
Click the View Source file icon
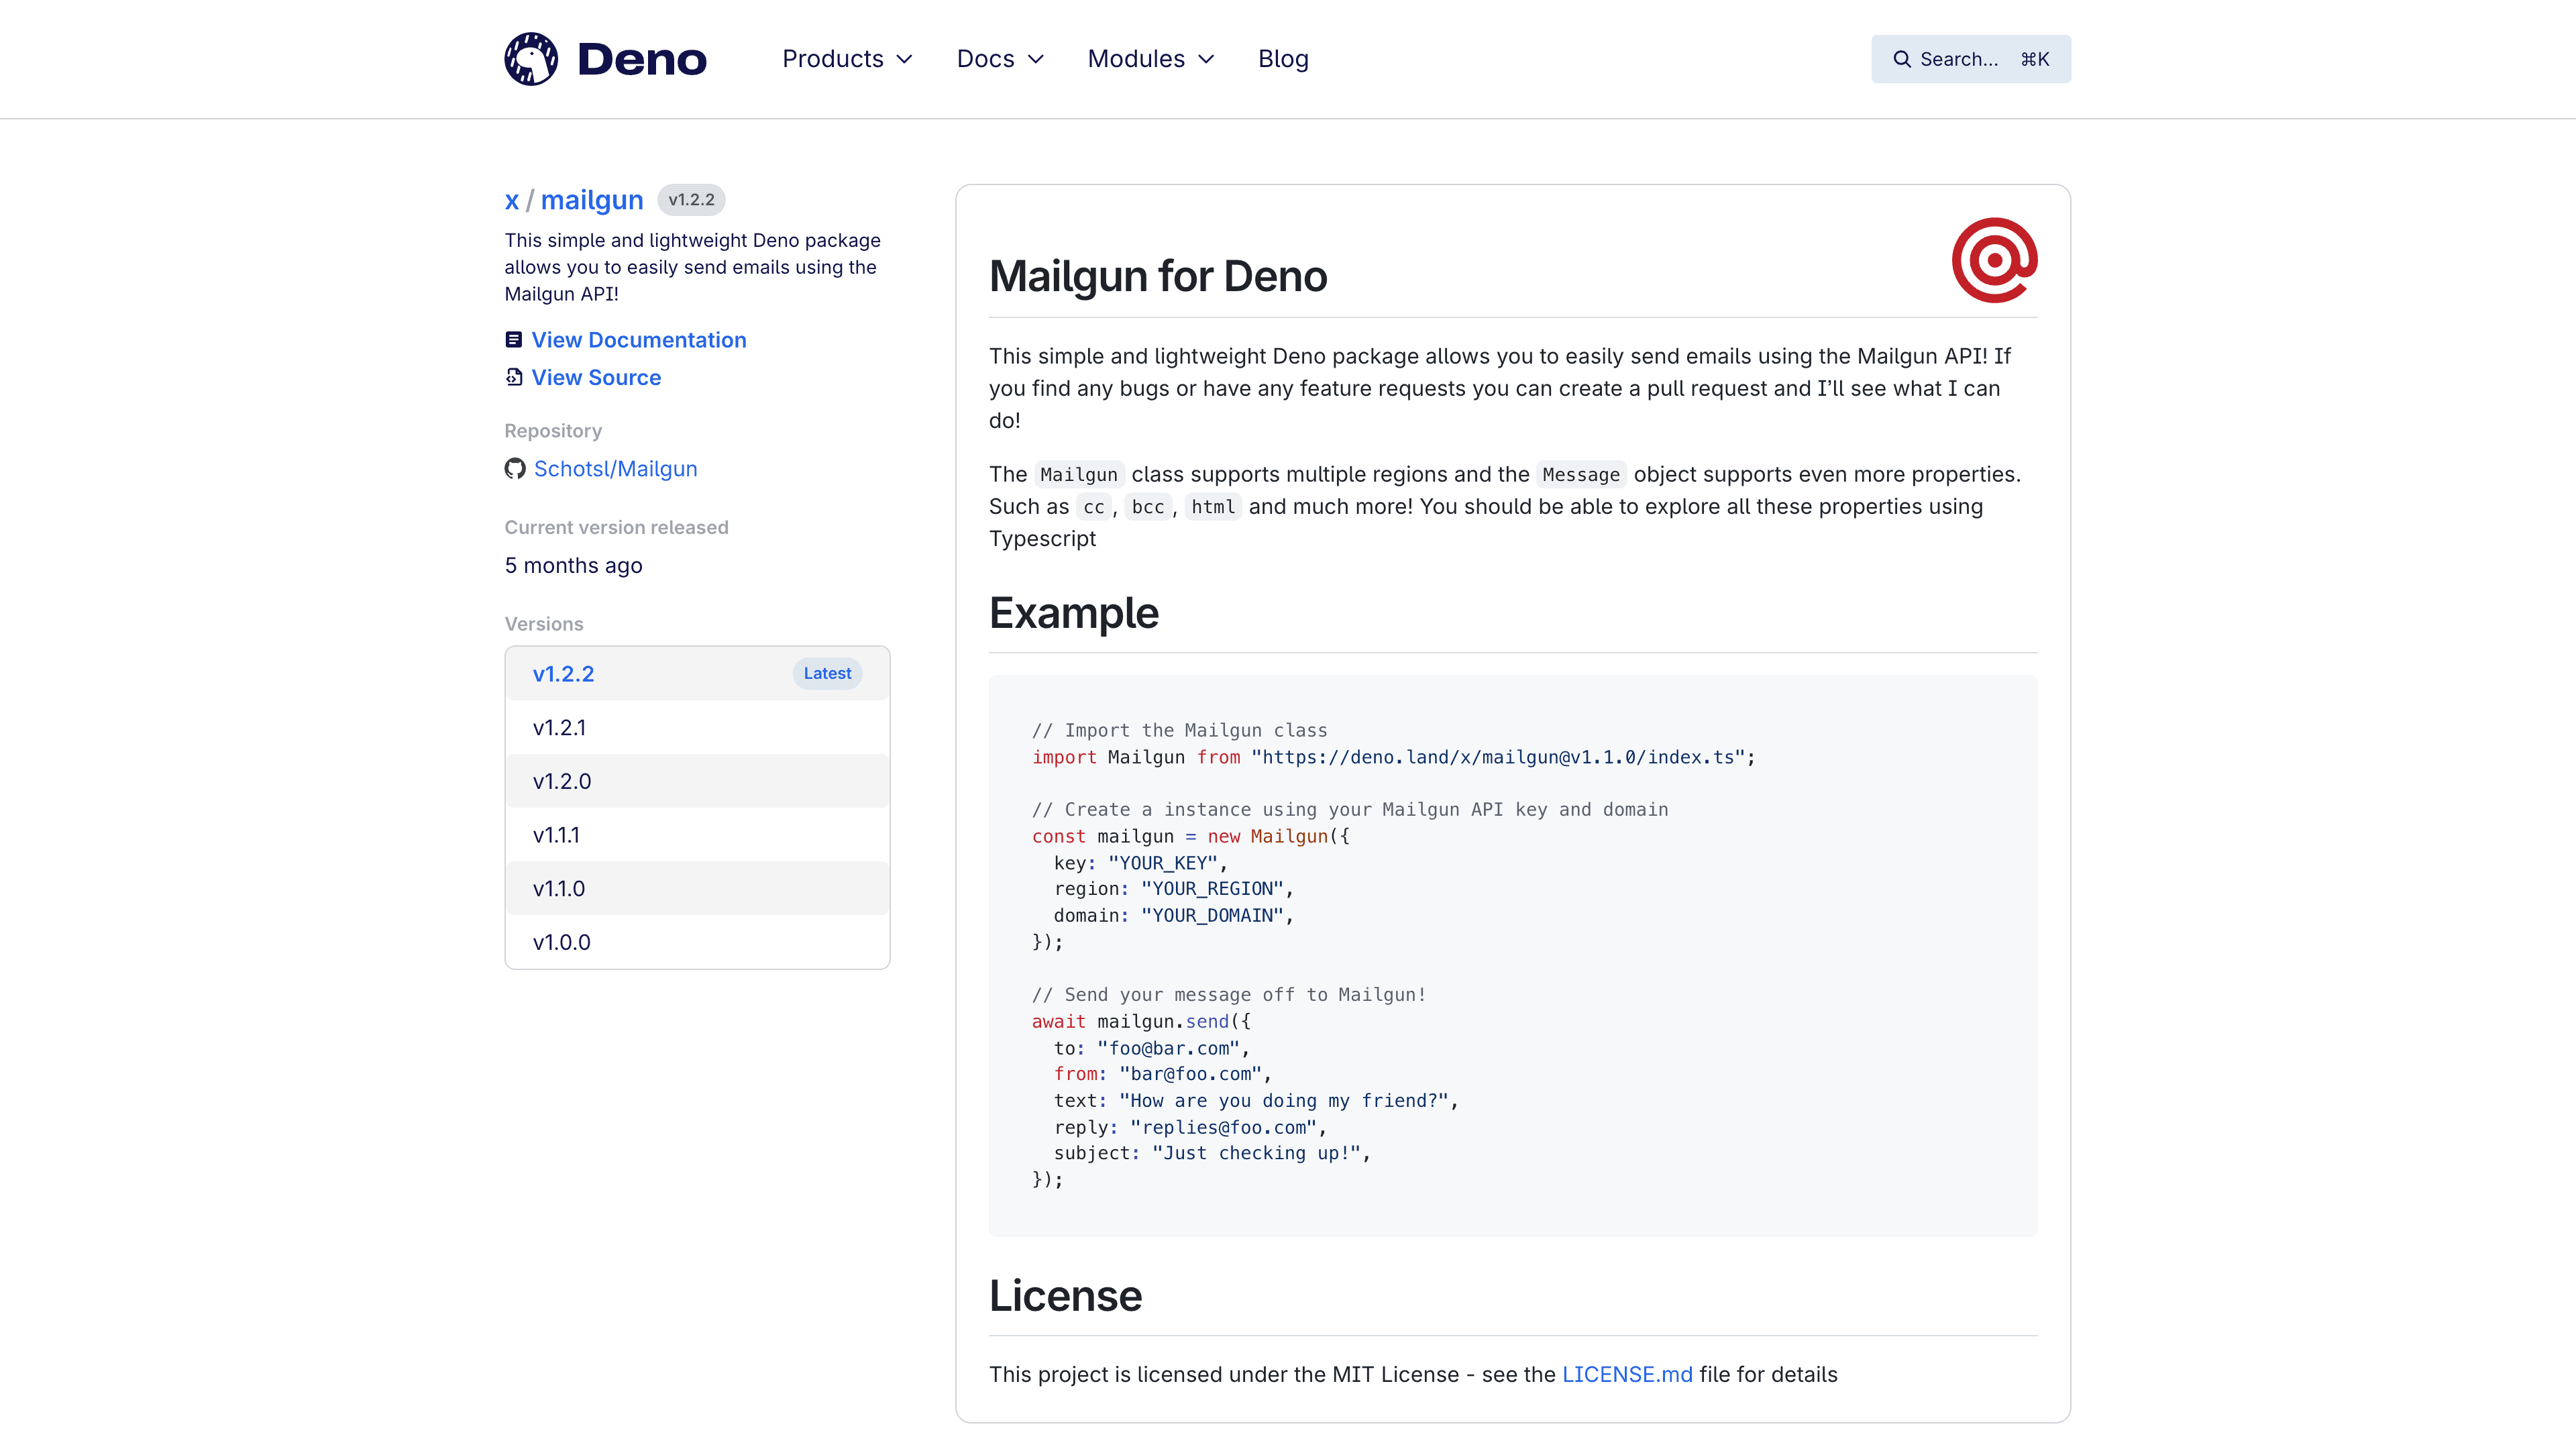[513, 377]
